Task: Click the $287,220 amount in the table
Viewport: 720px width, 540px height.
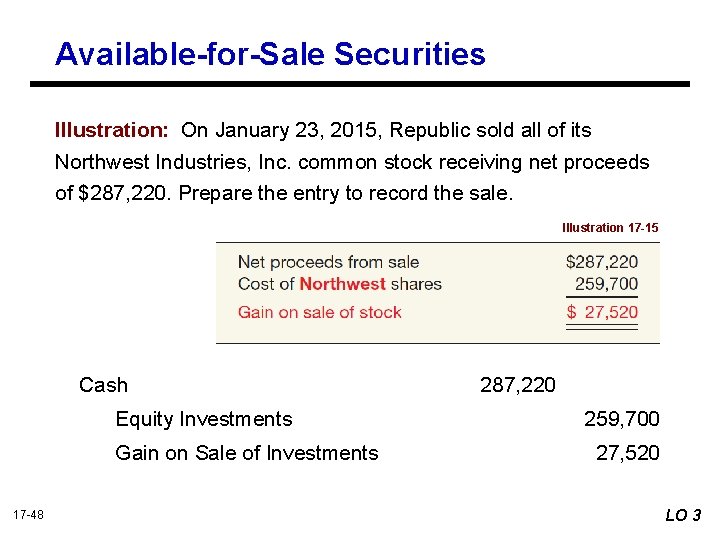Action: [x=601, y=262]
